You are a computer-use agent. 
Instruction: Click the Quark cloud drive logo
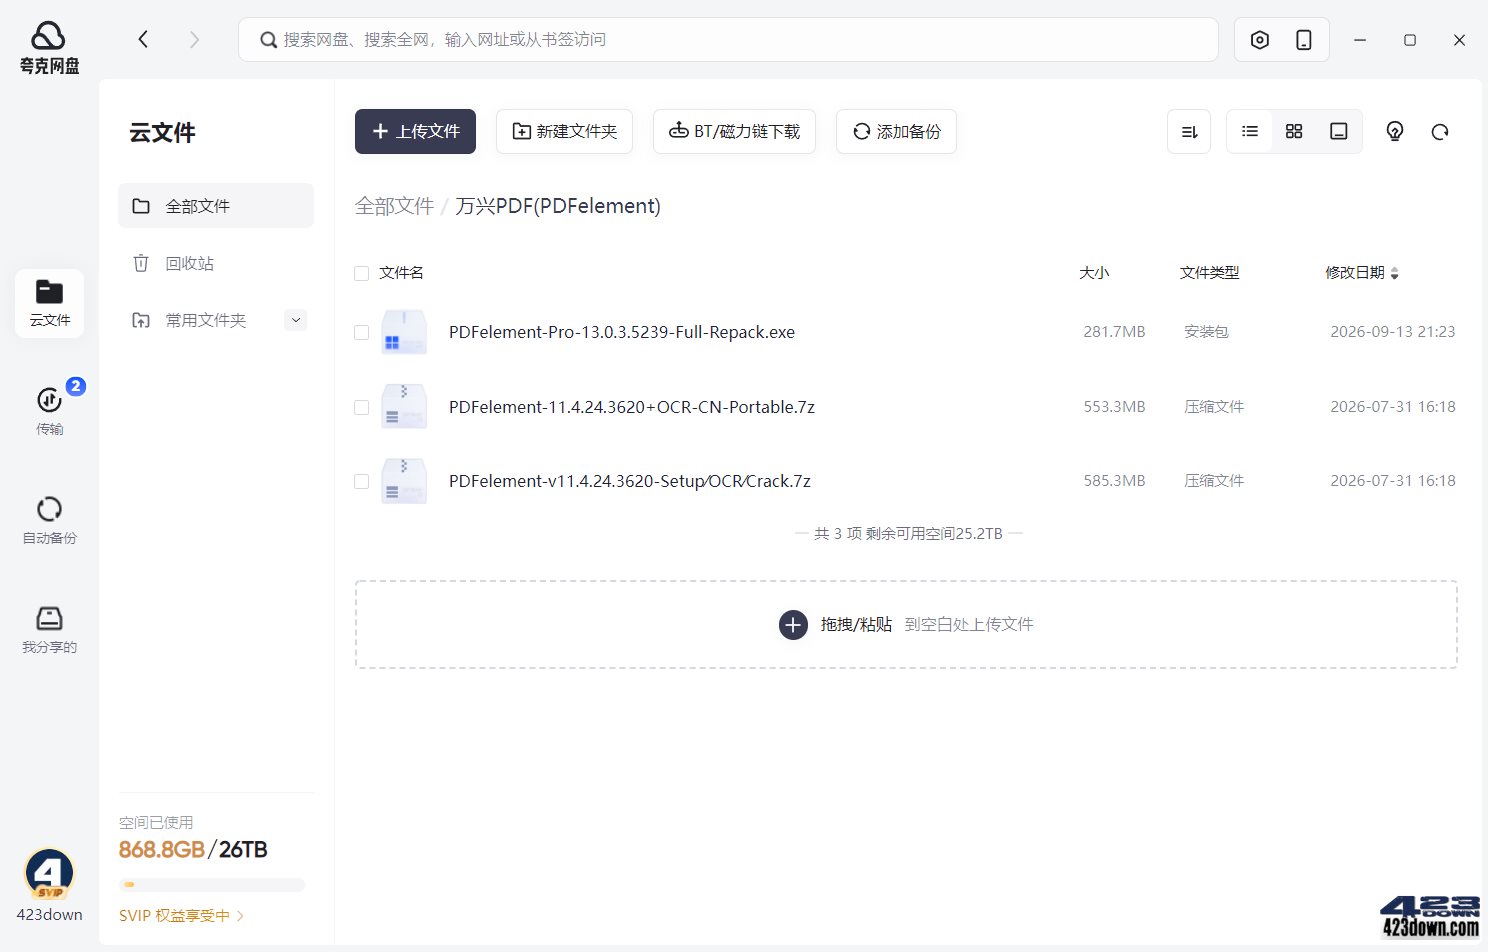click(x=49, y=48)
